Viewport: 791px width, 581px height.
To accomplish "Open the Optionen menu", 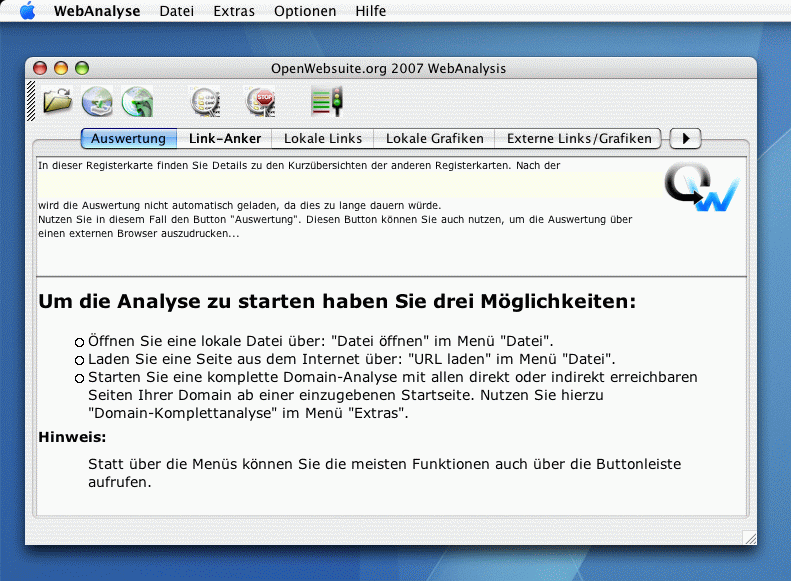I will click(305, 11).
